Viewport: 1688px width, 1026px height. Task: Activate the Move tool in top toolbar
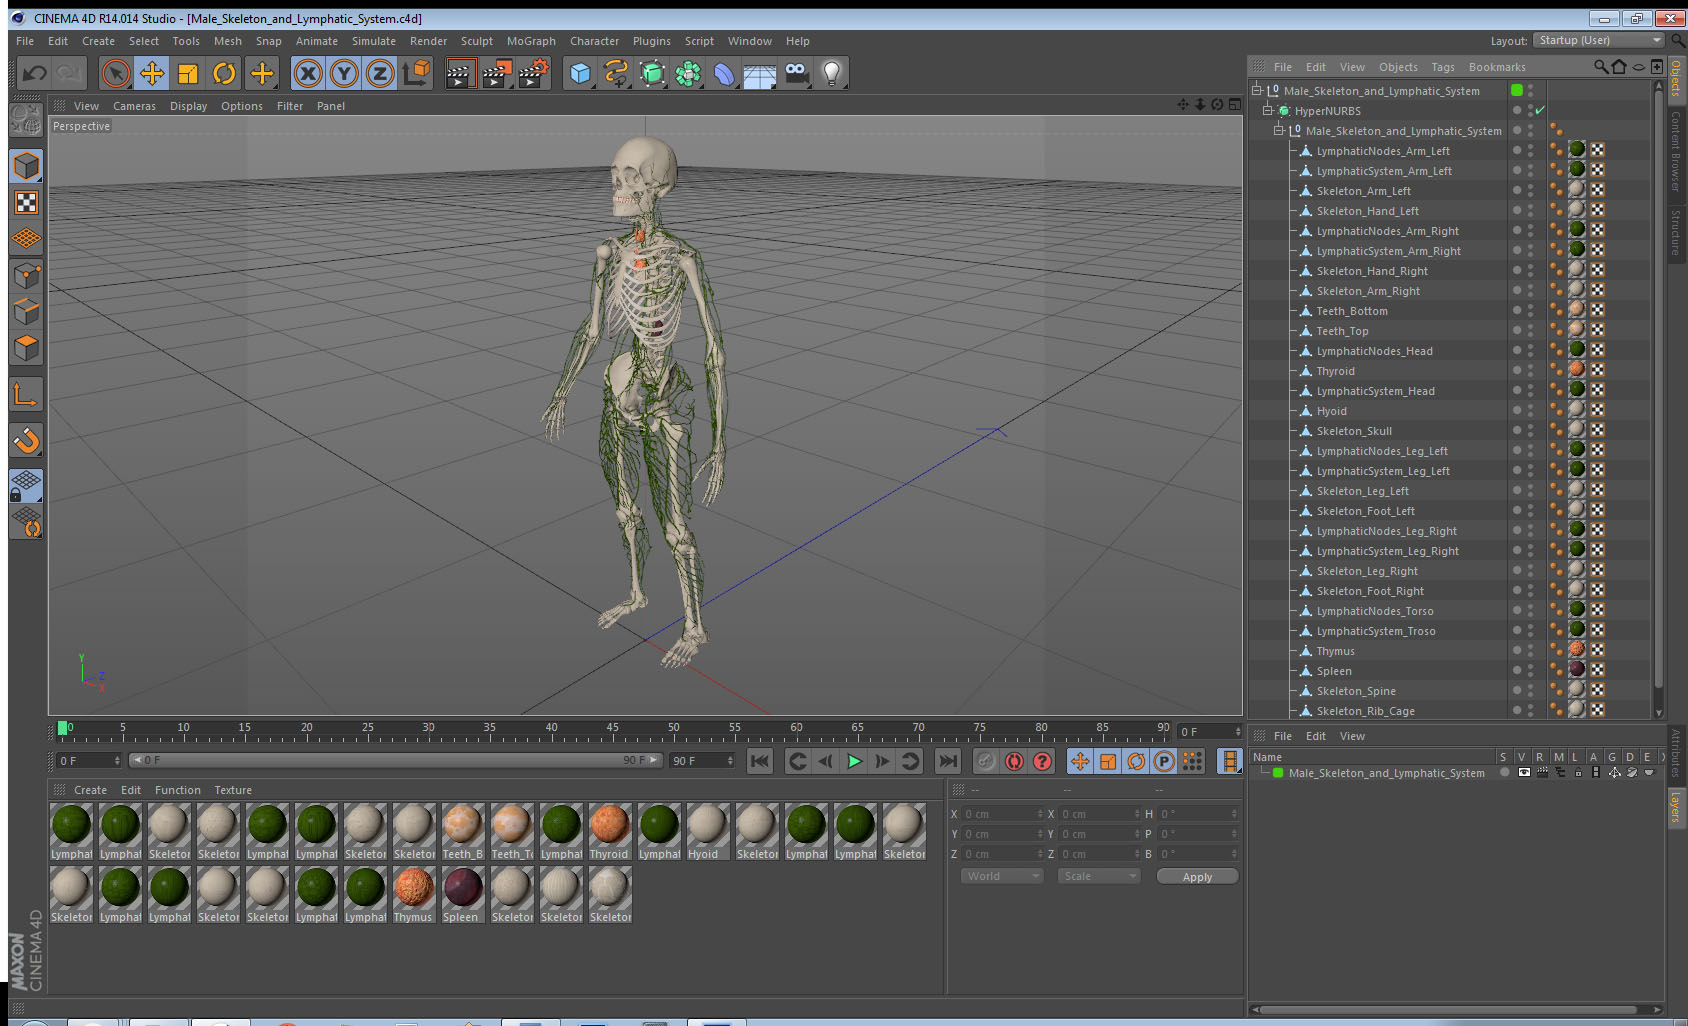pos(152,73)
